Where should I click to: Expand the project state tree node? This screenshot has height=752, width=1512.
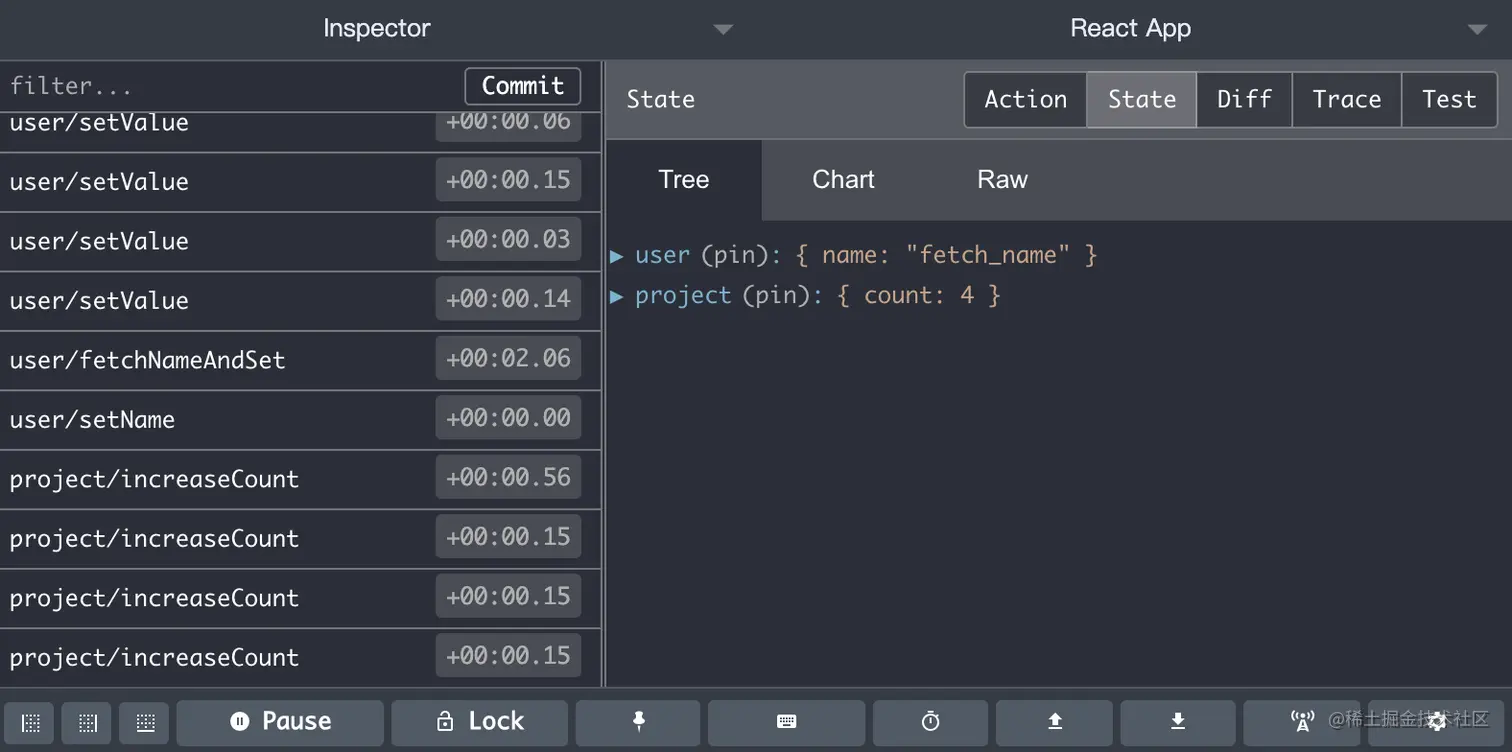[617, 296]
